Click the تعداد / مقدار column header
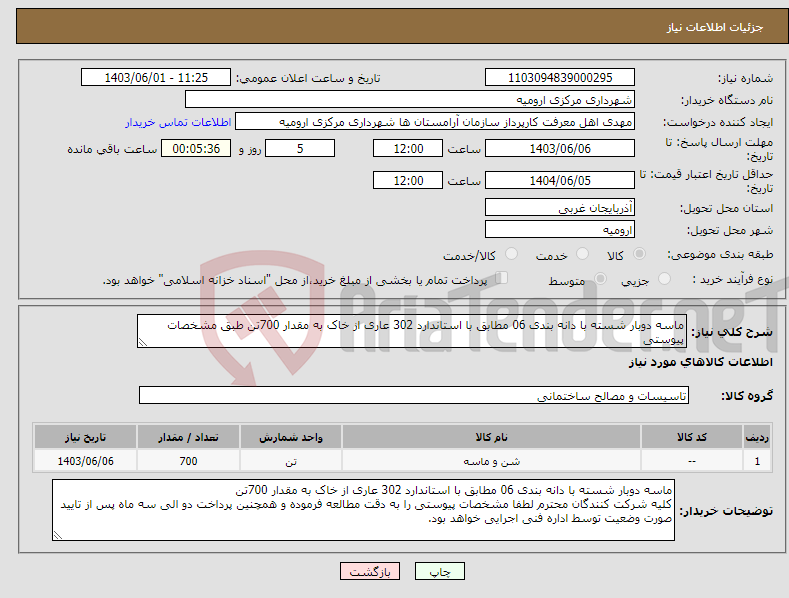Image resolution: width=789 pixels, height=598 pixels. coord(188,437)
